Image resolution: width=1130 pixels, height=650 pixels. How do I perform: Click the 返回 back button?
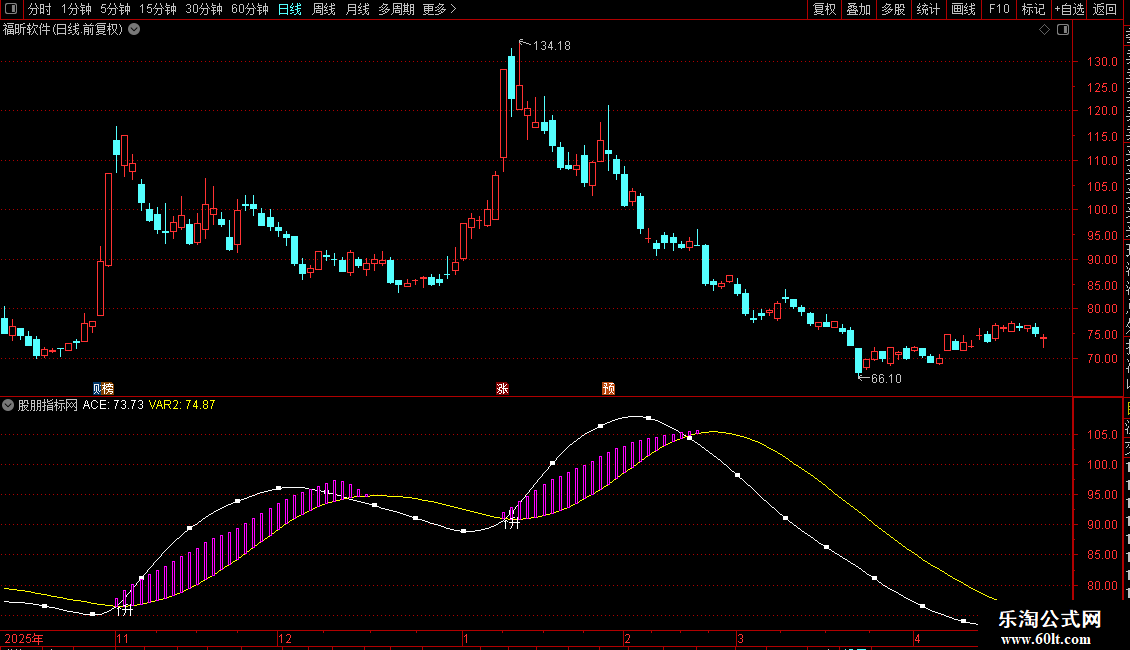click(x=1104, y=9)
